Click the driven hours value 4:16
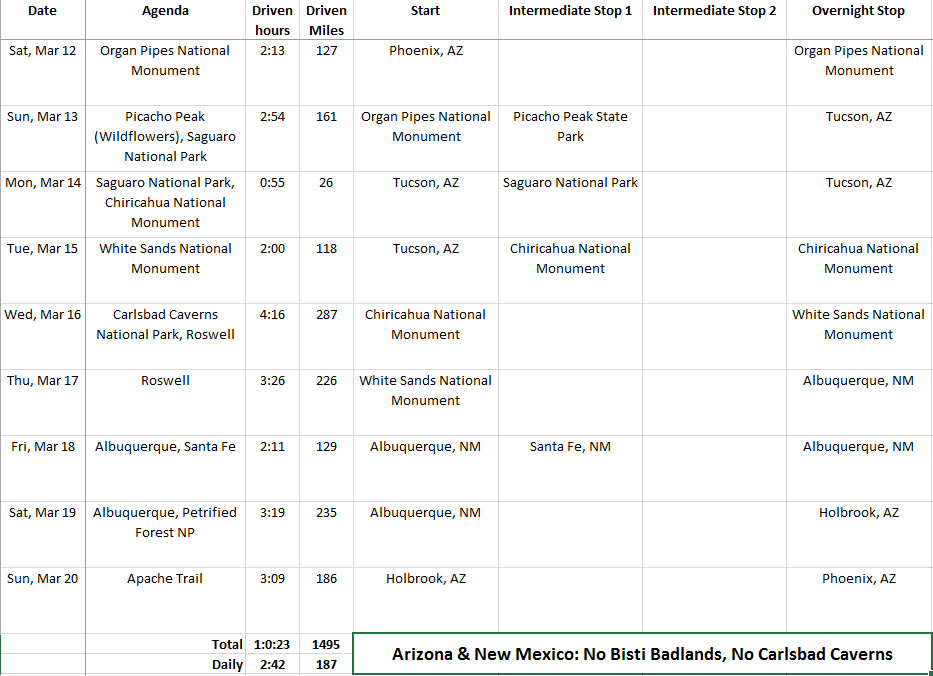This screenshot has width=933, height=676. (x=272, y=315)
